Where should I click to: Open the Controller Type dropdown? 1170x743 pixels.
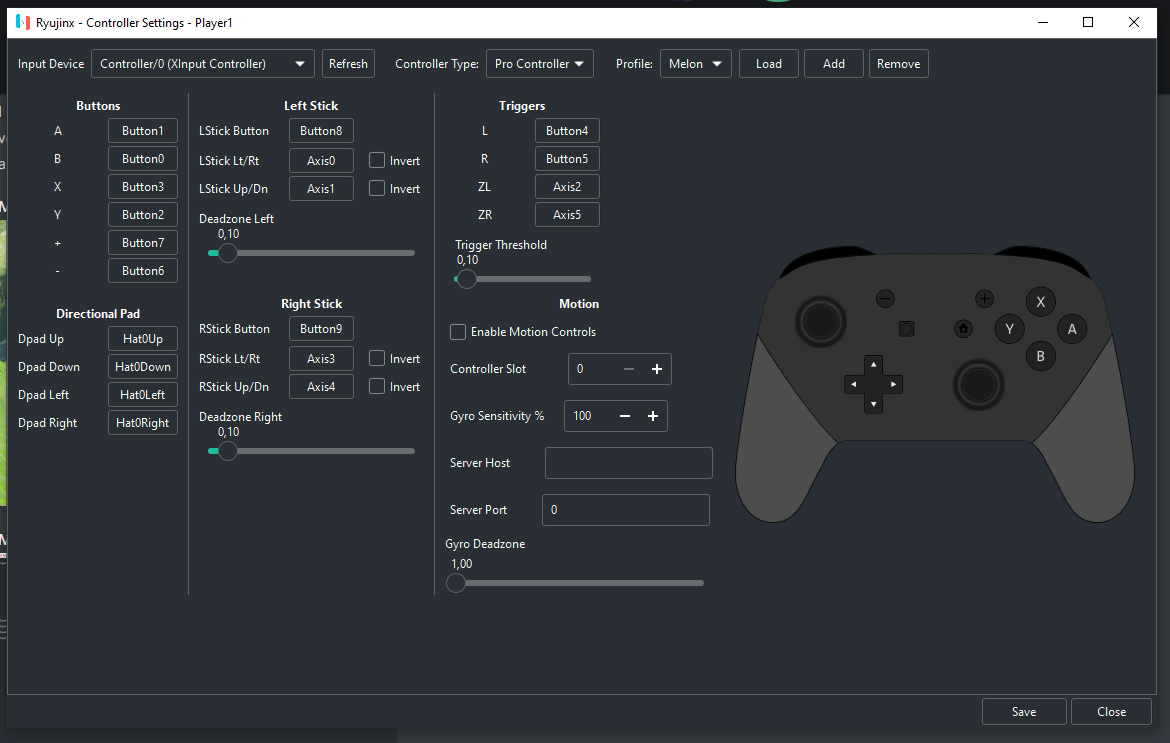coord(539,64)
